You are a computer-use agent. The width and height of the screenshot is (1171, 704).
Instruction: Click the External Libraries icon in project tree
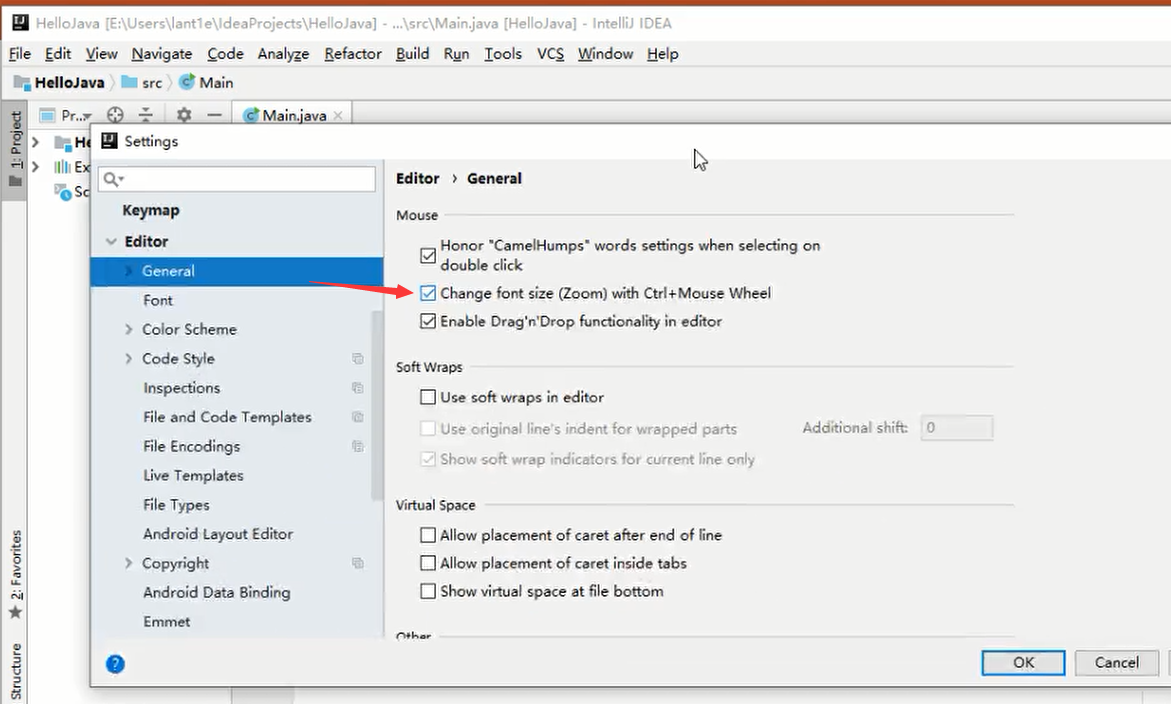pyautogui.click(x=62, y=166)
